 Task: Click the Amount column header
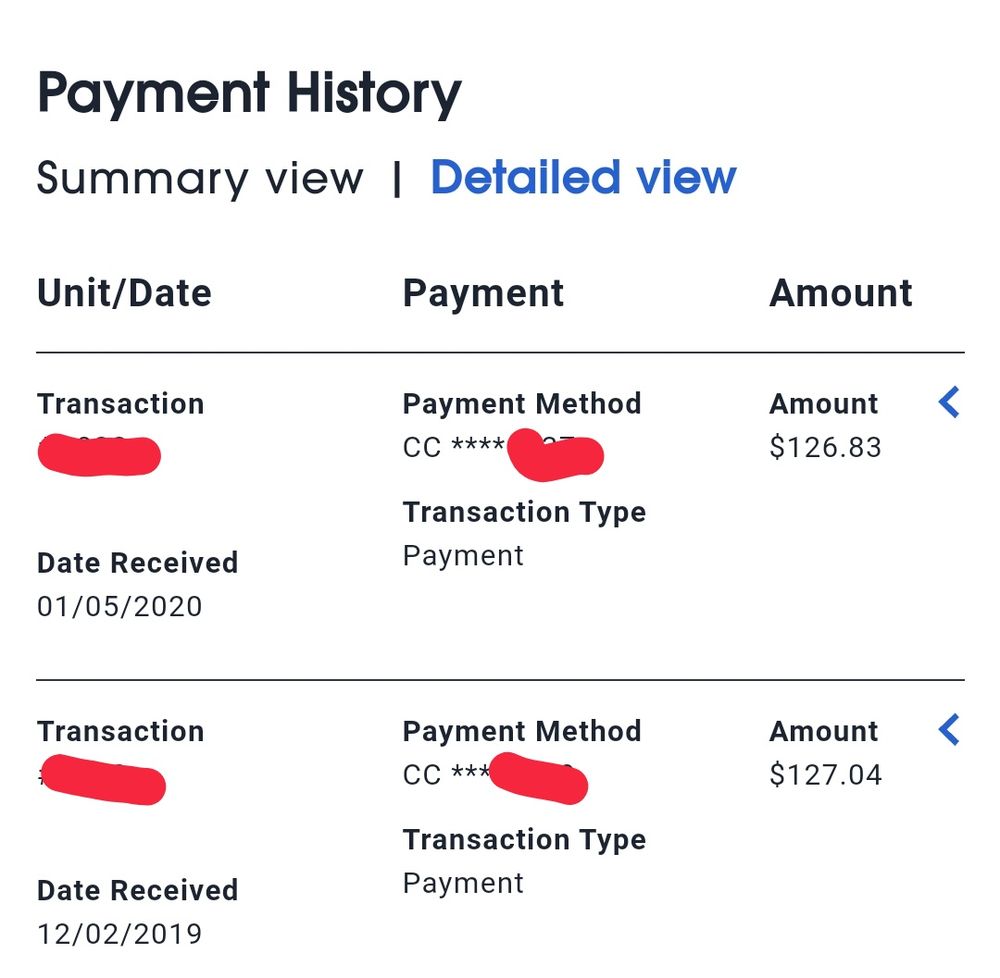tap(840, 294)
